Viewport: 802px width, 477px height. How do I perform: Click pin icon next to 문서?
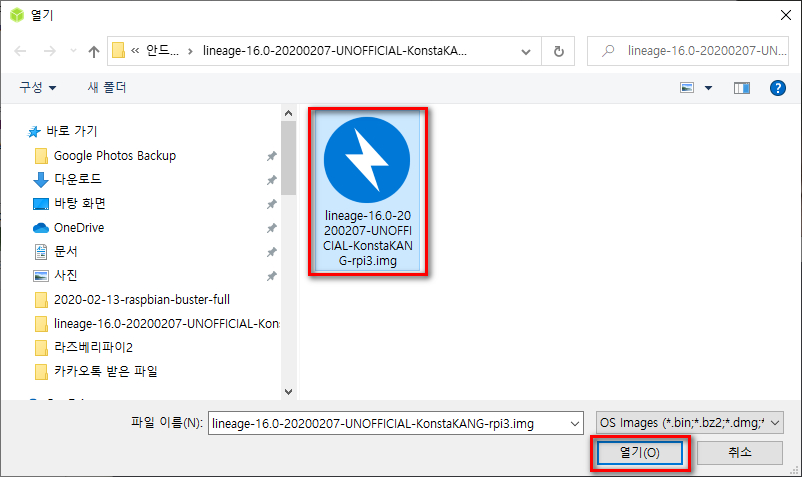[272, 252]
